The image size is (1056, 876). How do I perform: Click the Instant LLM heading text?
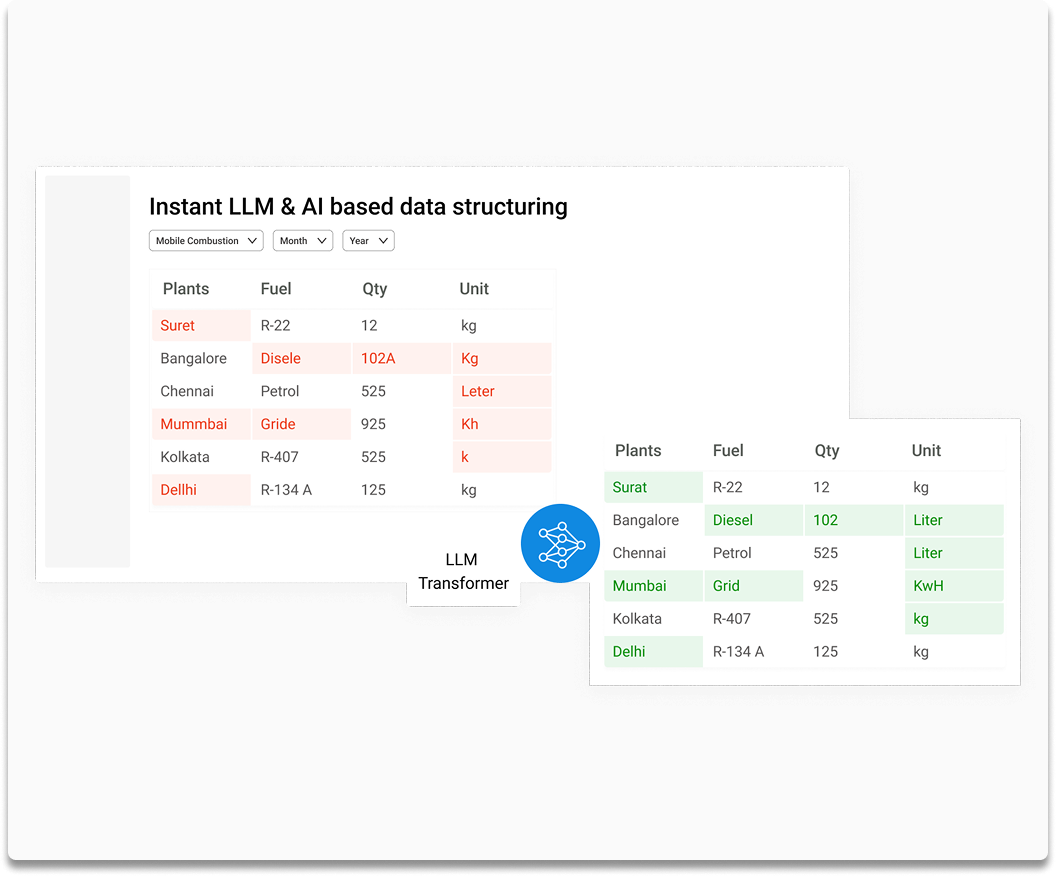pyautogui.click(x=358, y=206)
